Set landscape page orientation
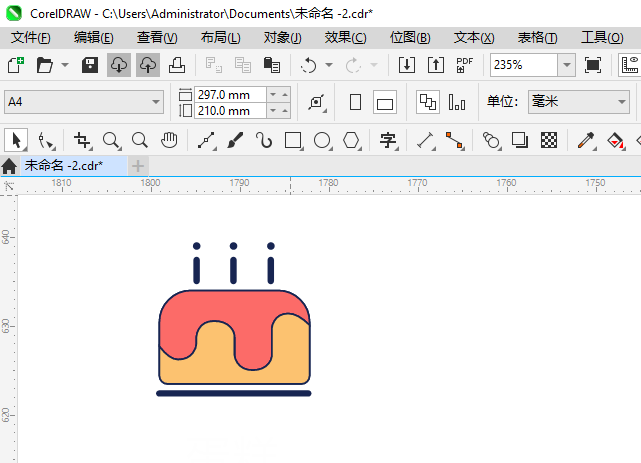 385,102
